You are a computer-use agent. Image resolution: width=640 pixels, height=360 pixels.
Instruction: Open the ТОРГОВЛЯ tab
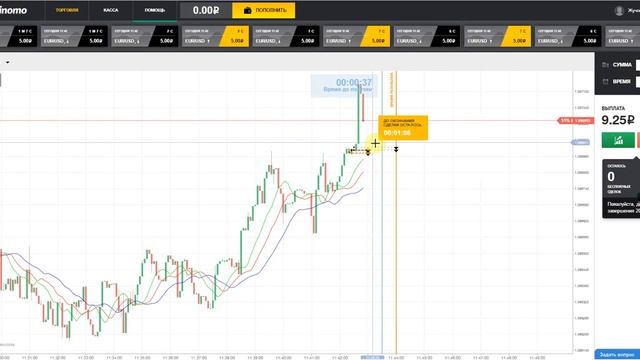coord(67,10)
